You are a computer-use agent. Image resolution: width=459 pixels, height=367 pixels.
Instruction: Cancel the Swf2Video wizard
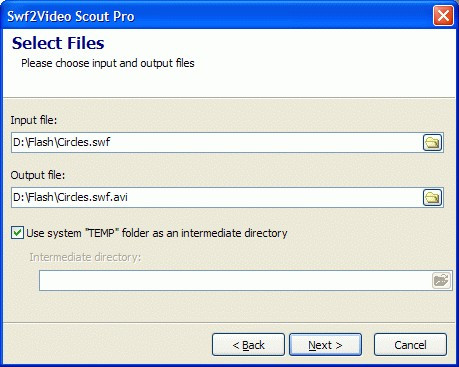pos(410,345)
